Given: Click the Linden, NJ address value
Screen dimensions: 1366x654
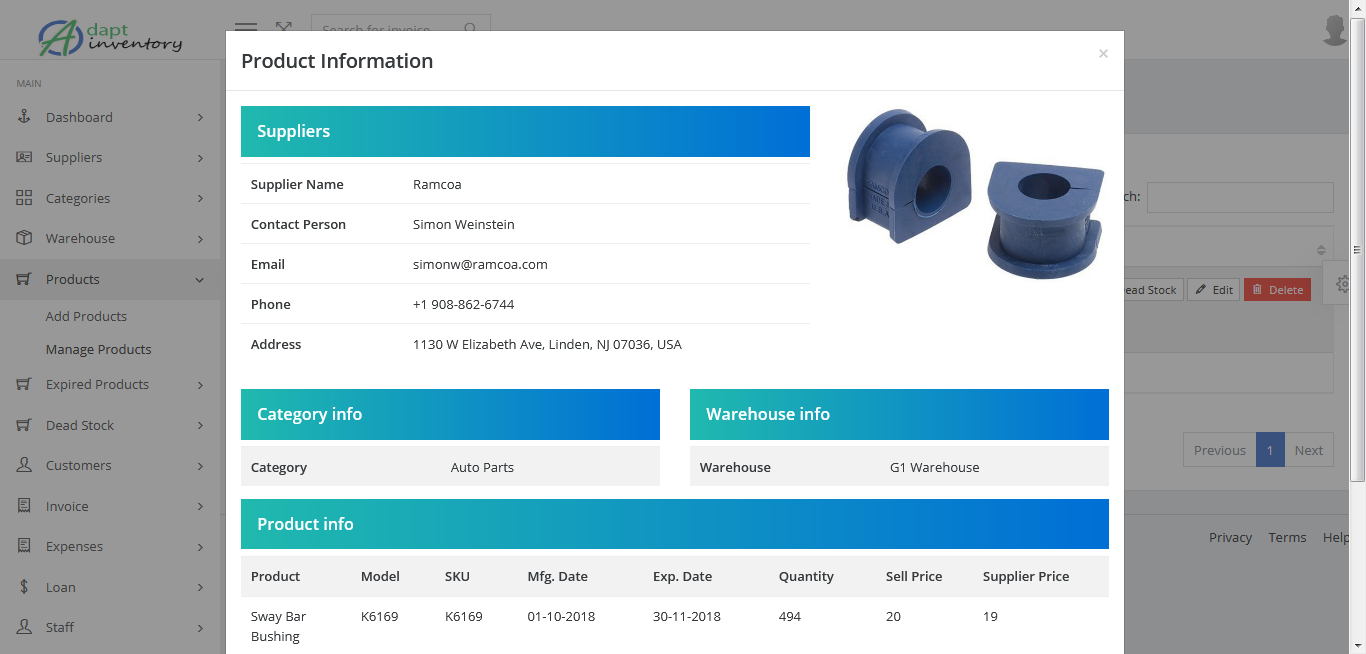Looking at the screenshot, I should [547, 344].
